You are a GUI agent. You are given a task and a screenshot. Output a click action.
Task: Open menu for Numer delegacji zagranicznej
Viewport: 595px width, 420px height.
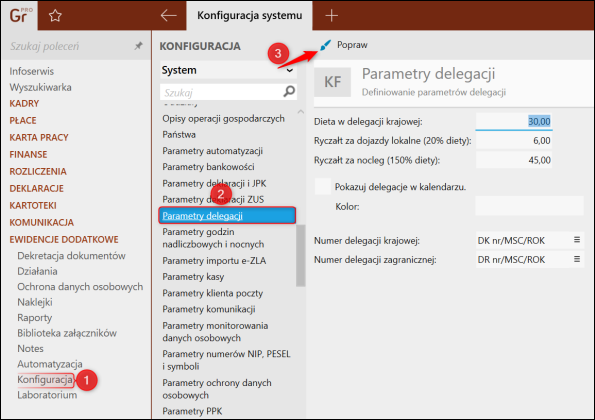pyautogui.click(x=577, y=259)
